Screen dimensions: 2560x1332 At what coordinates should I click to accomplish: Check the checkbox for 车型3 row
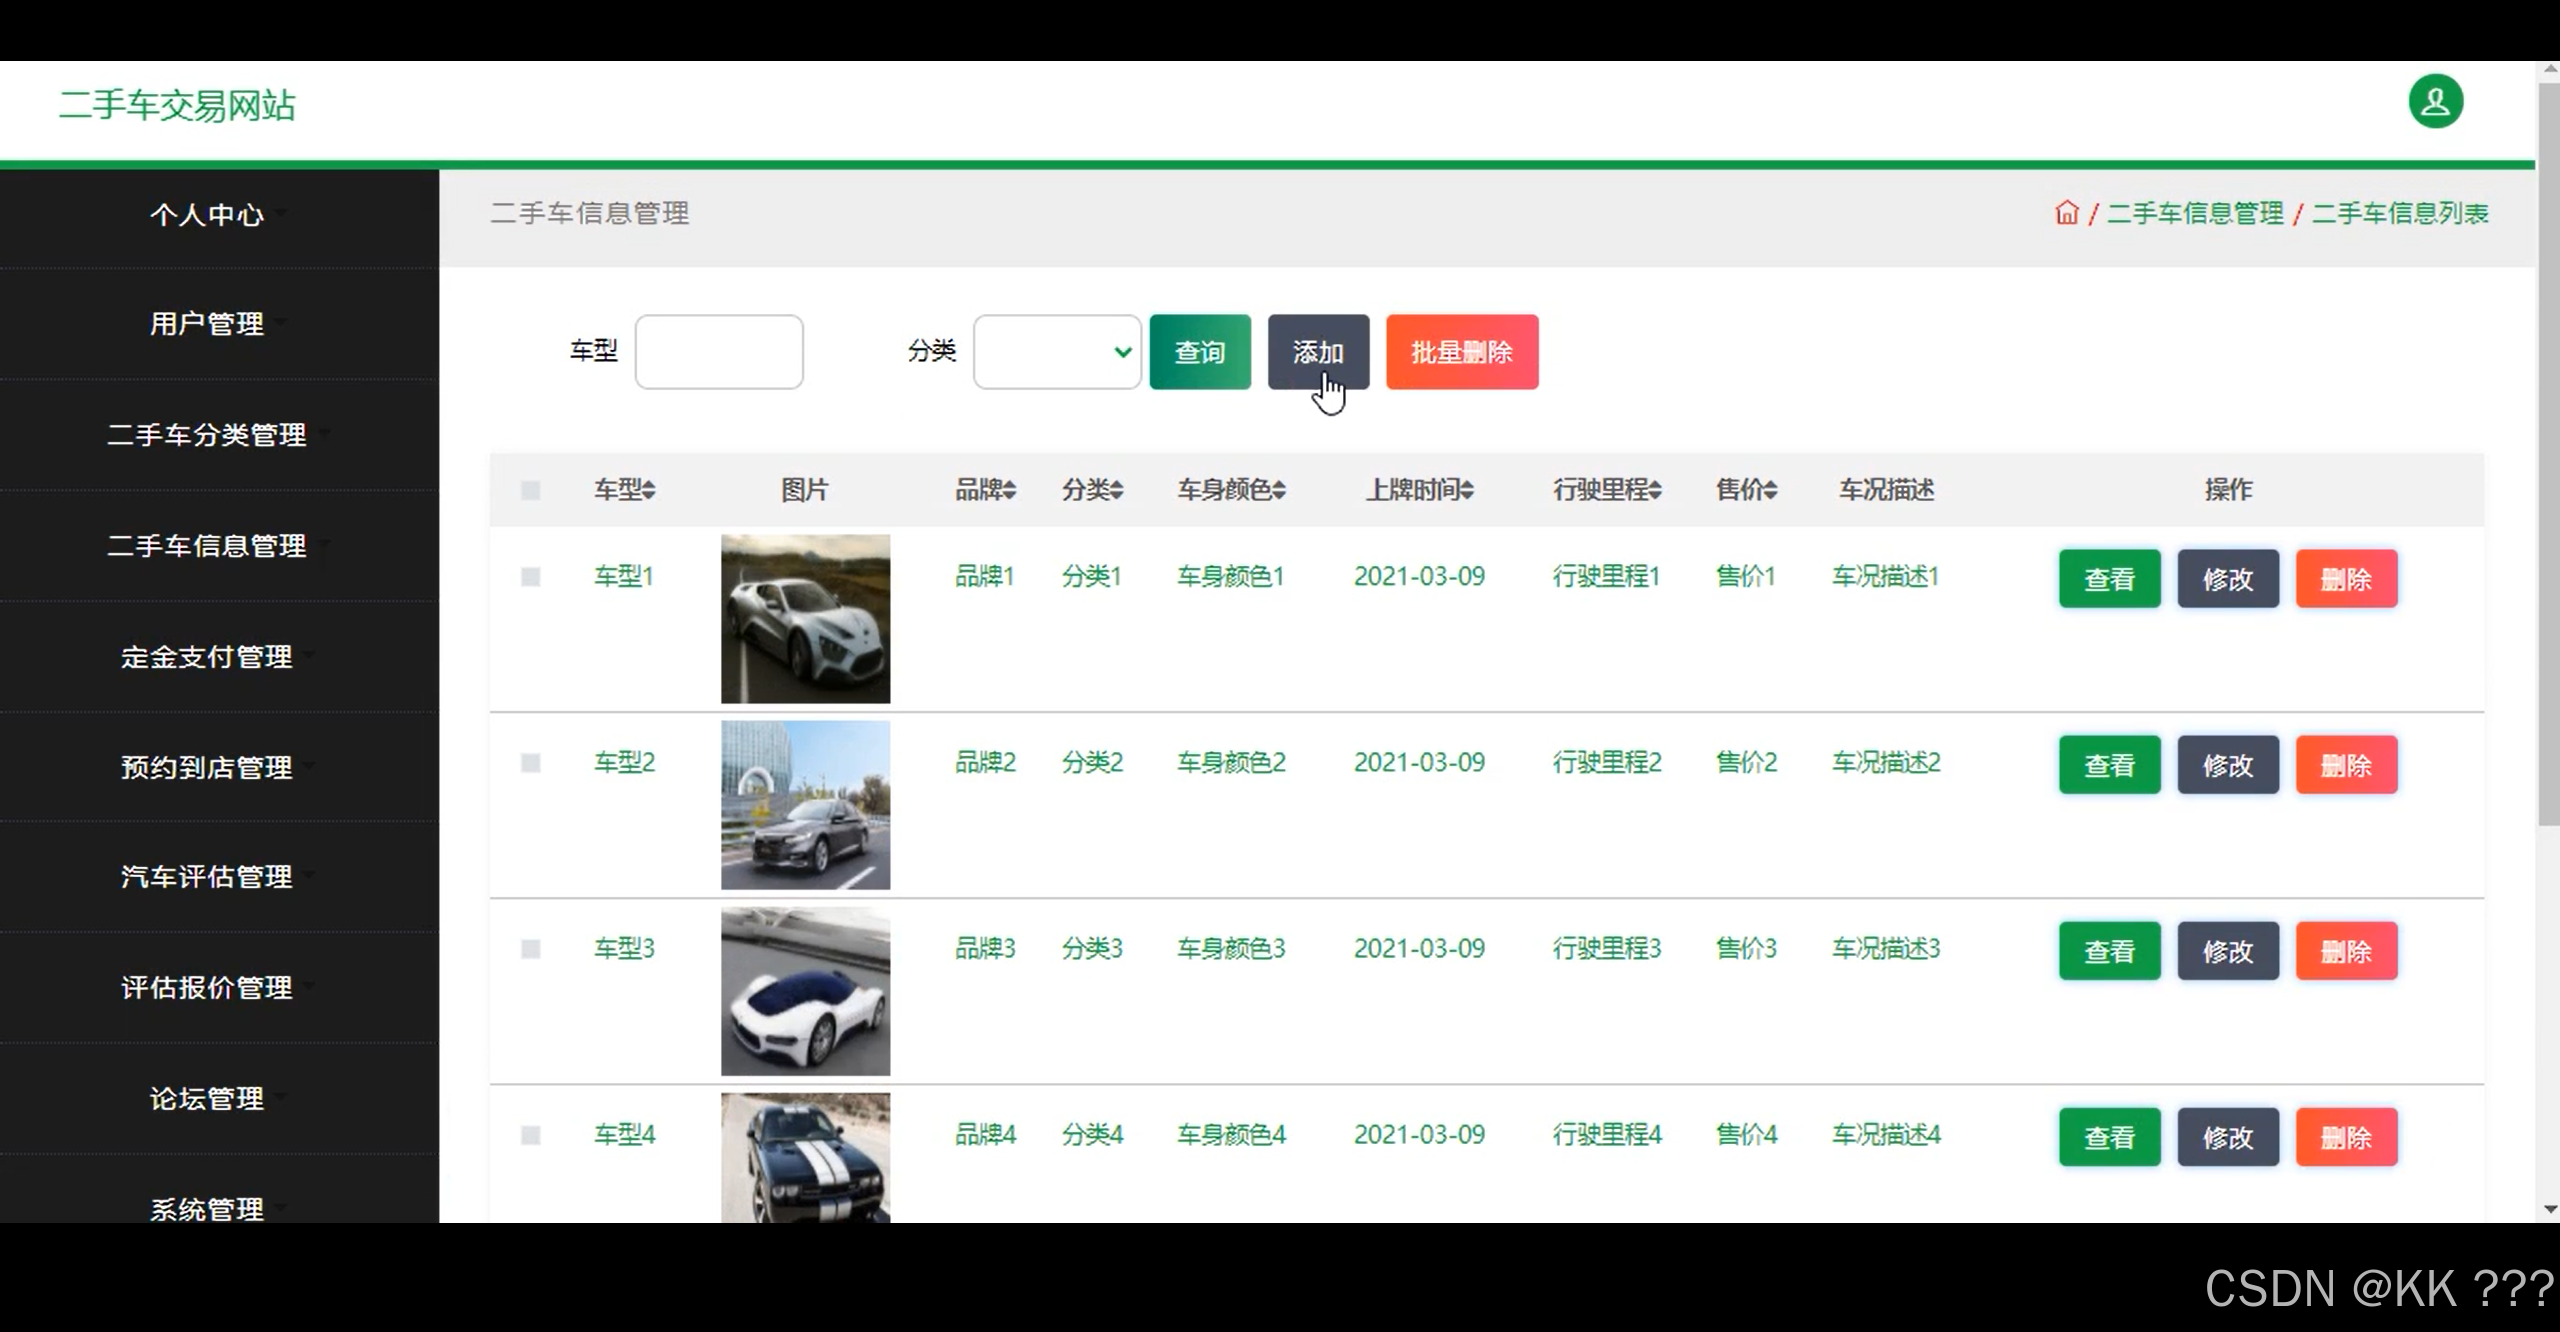tap(531, 949)
